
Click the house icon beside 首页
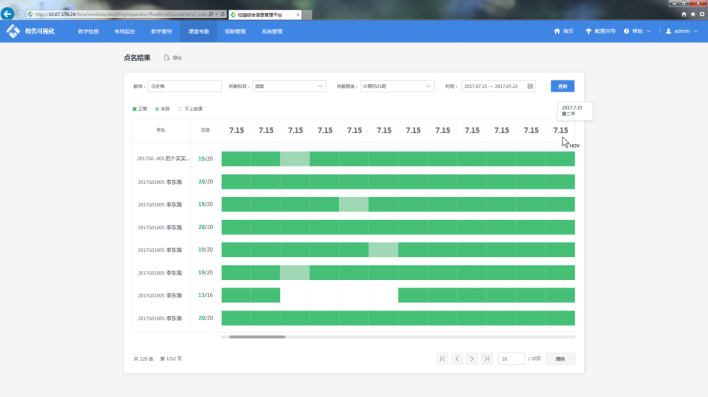click(x=557, y=31)
